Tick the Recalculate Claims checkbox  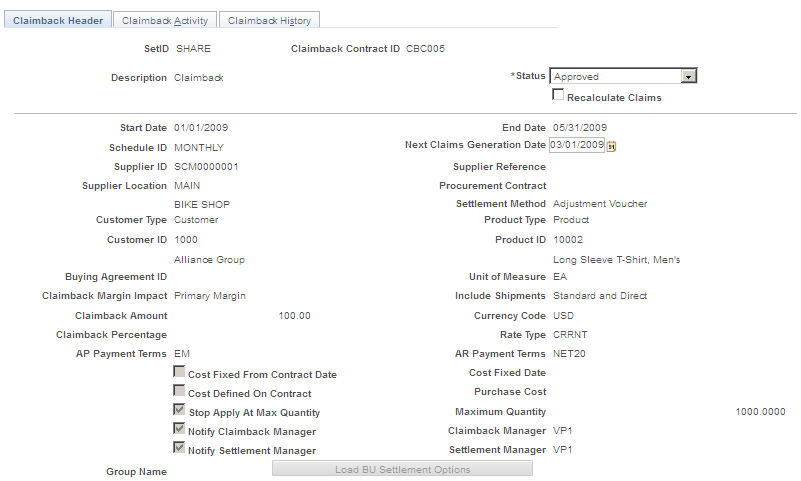[558, 94]
